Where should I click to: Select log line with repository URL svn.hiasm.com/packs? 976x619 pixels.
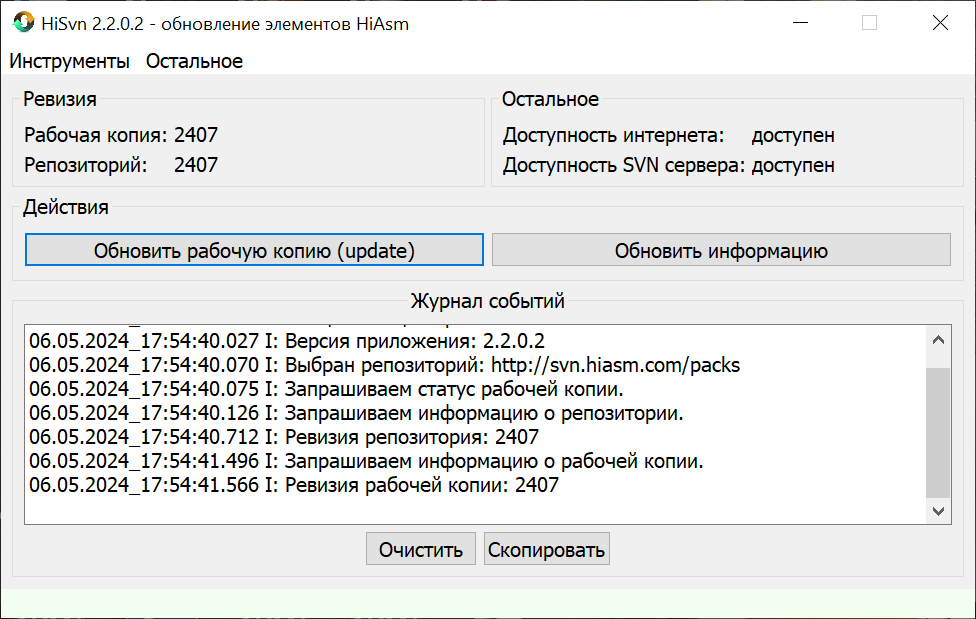pyautogui.click(x=385, y=365)
